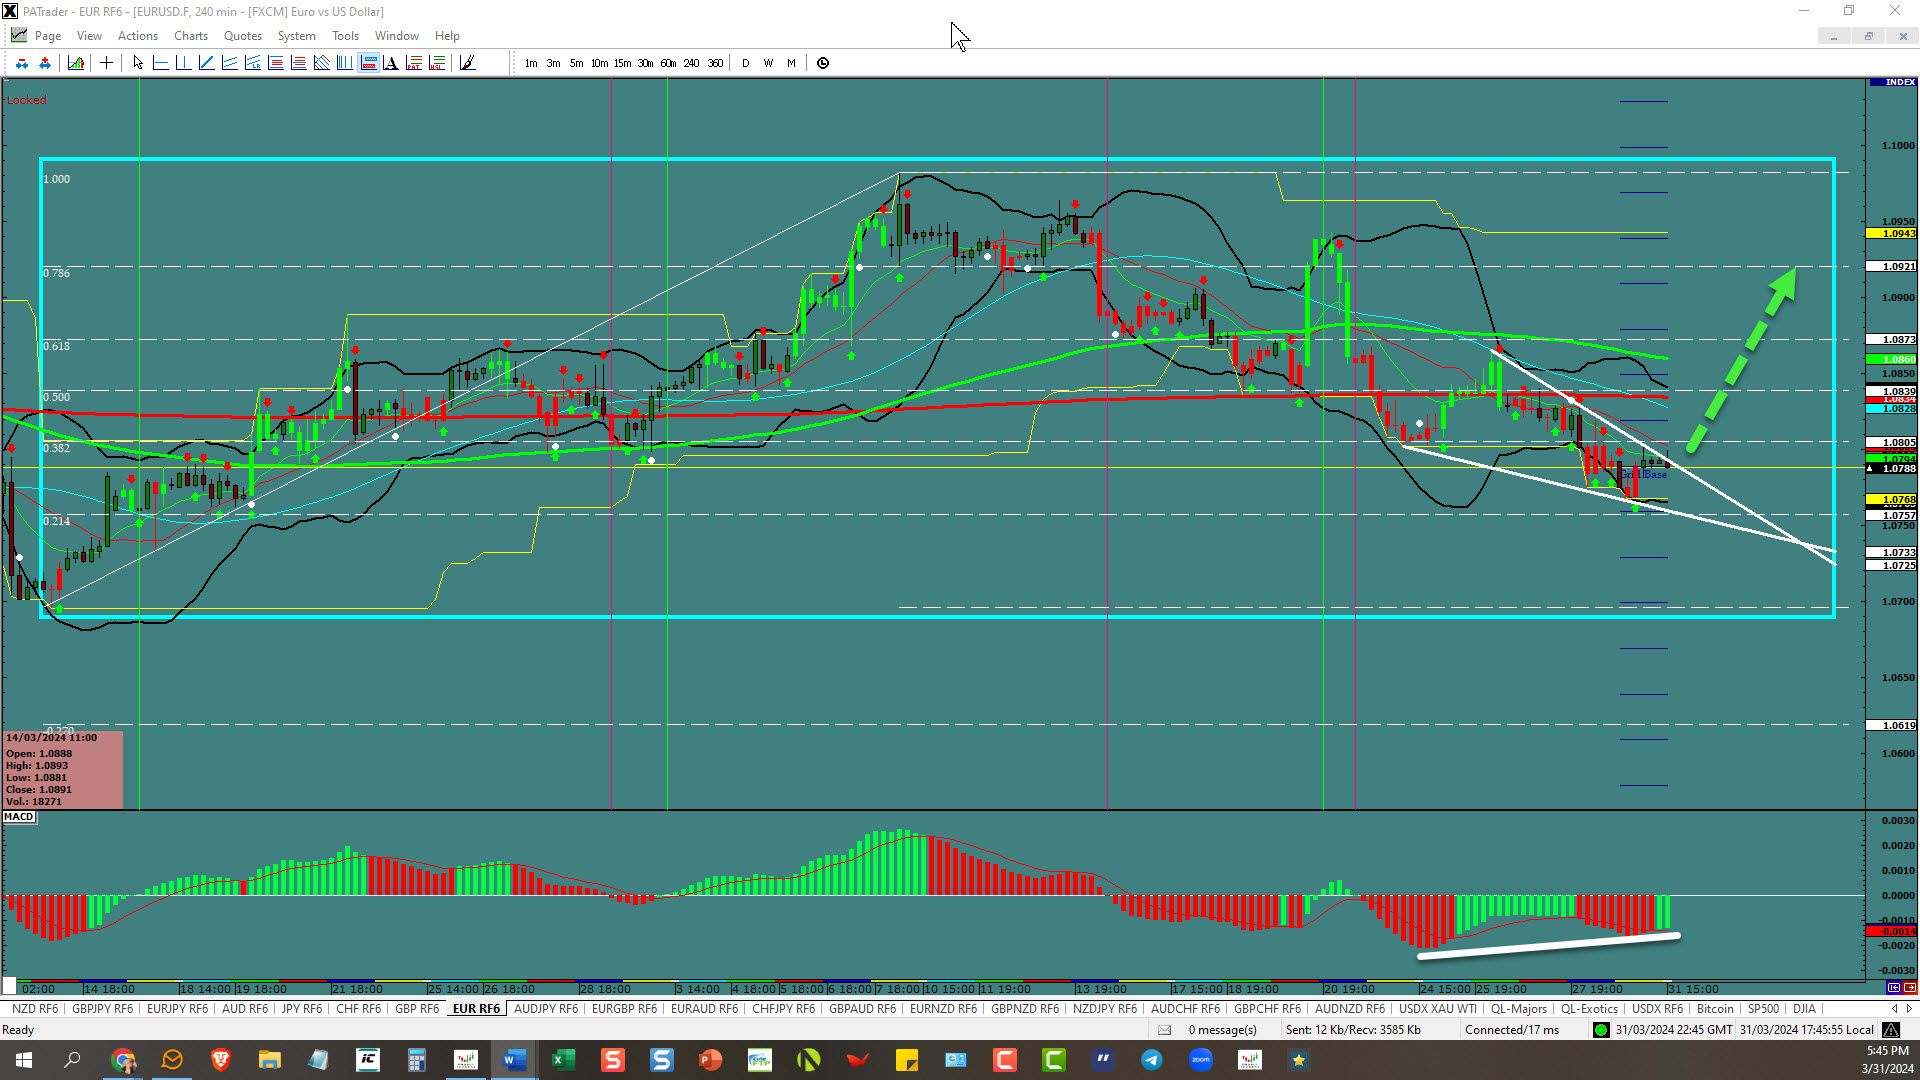Select the trend line drawing tool
Image resolution: width=1920 pixels, height=1080 pixels.
tap(206, 63)
